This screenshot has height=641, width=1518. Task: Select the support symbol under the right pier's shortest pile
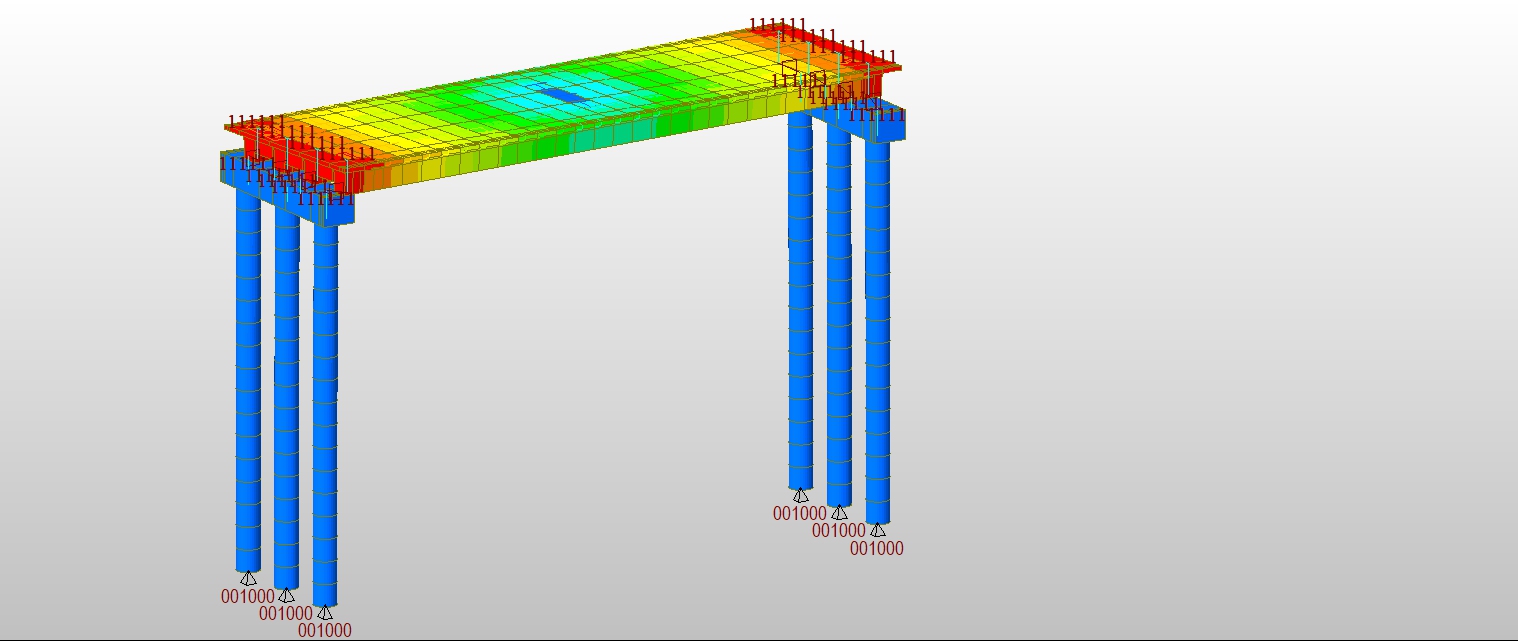coord(800,495)
